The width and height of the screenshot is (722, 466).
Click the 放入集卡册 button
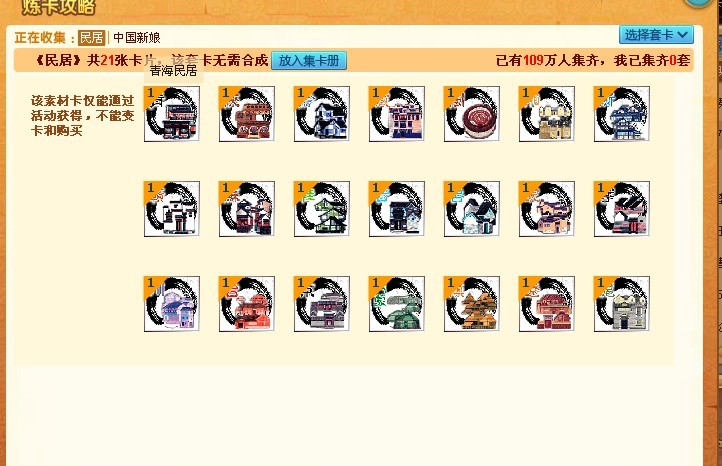point(309,61)
